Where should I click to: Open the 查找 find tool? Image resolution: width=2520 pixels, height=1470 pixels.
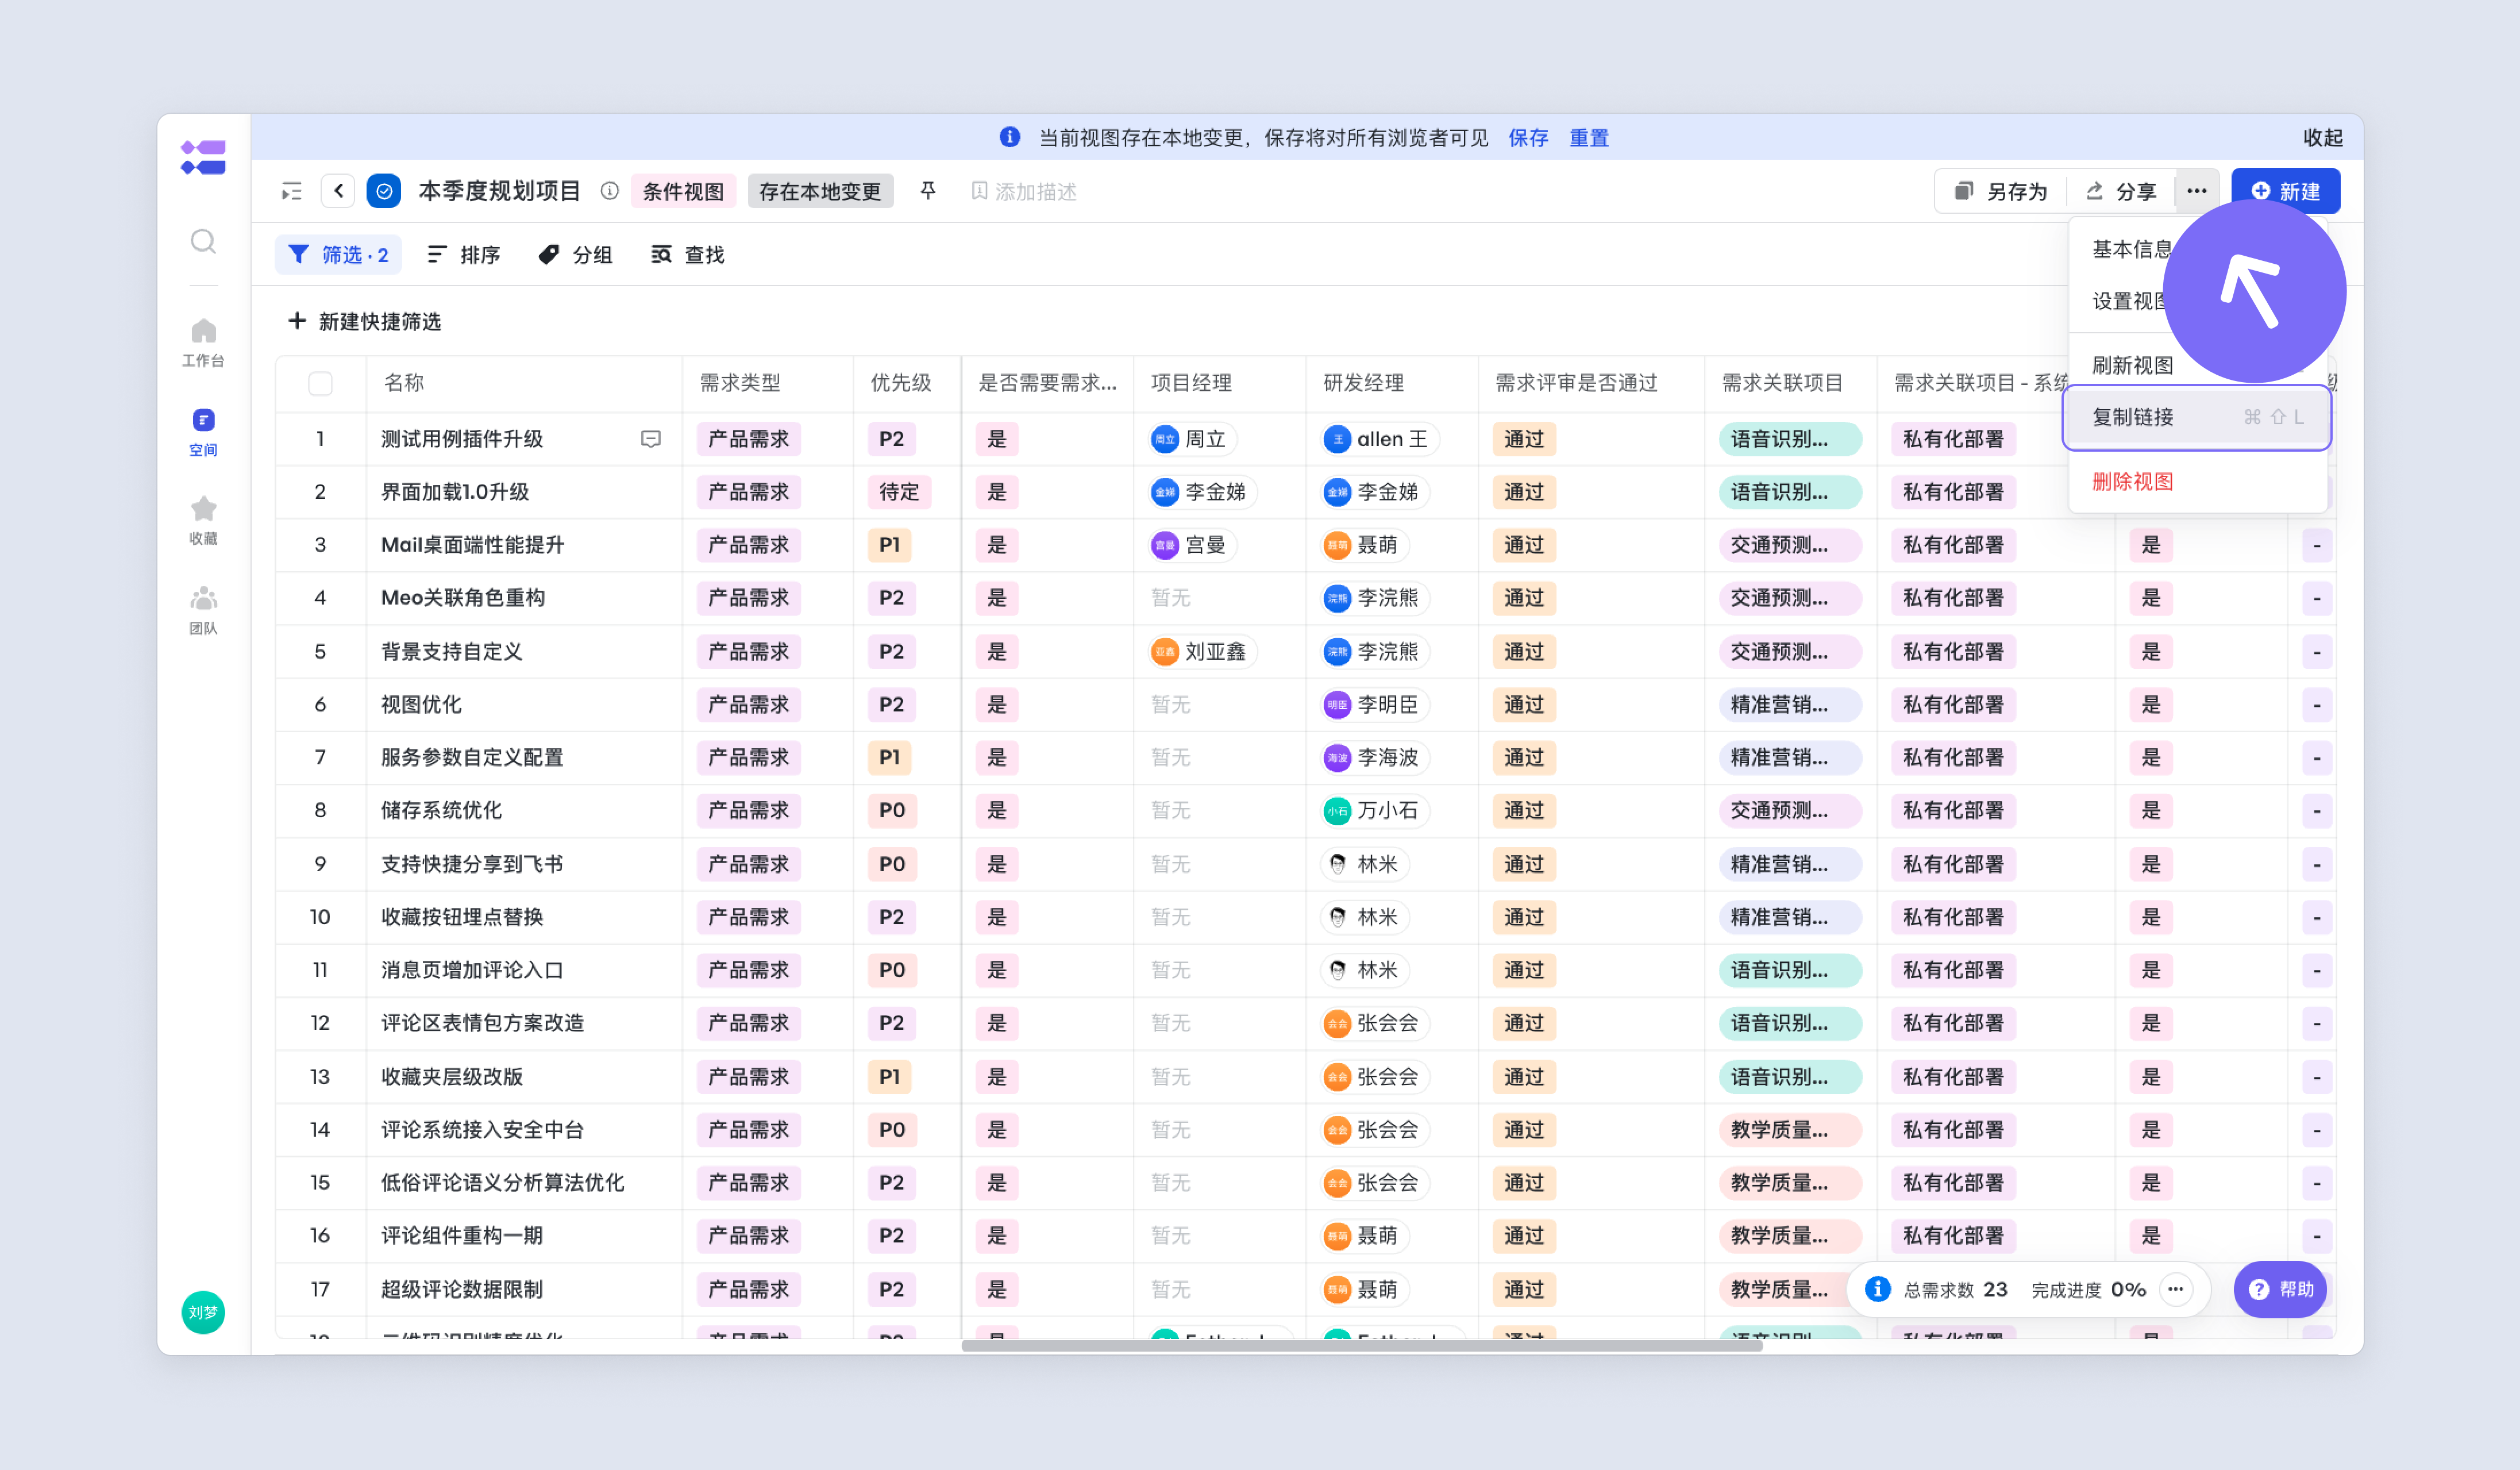tap(687, 255)
